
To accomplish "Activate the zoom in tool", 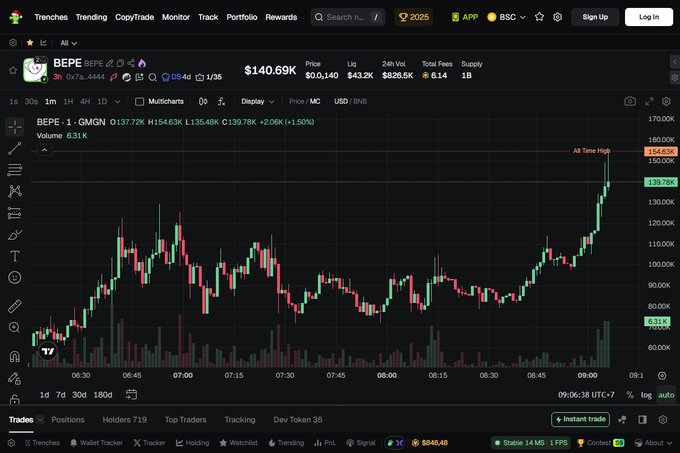I will tap(15, 327).
